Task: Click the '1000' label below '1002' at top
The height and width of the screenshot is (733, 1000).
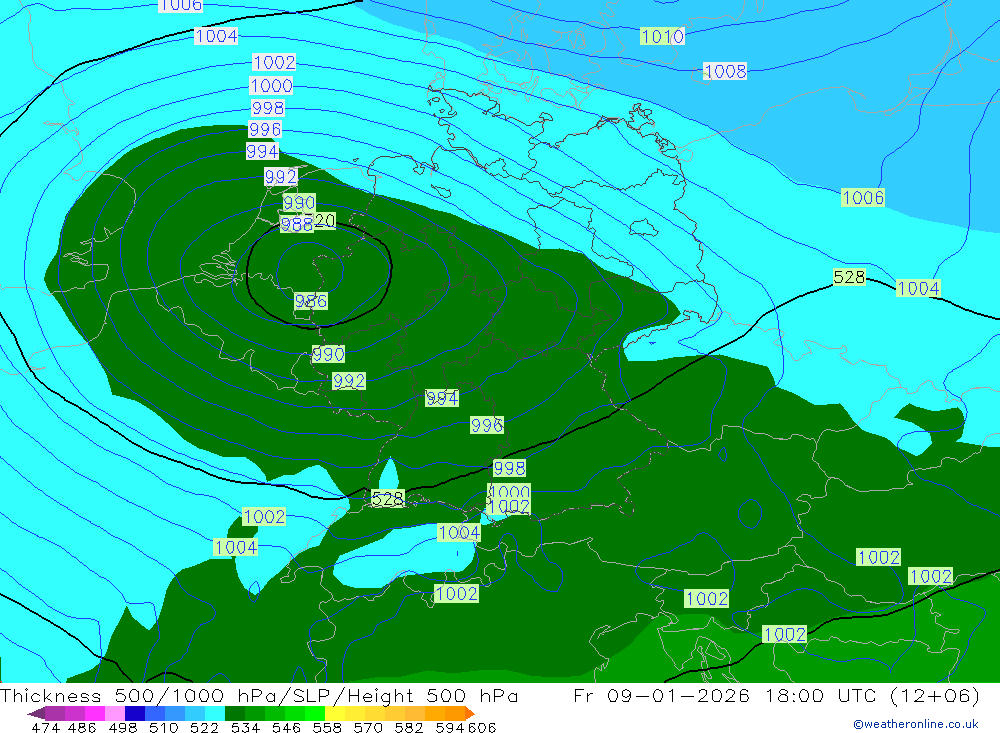Action: pyautogui.click(x=271, y=85)
